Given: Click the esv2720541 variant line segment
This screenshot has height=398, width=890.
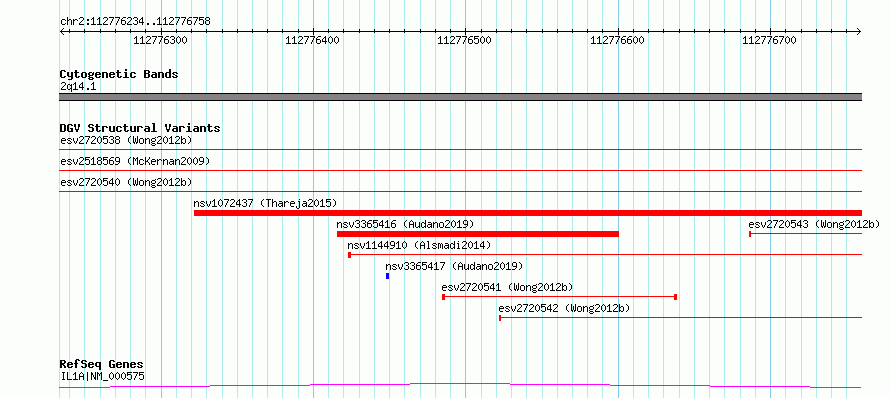Looking at the screenshot, I should [x=560, y=297].
